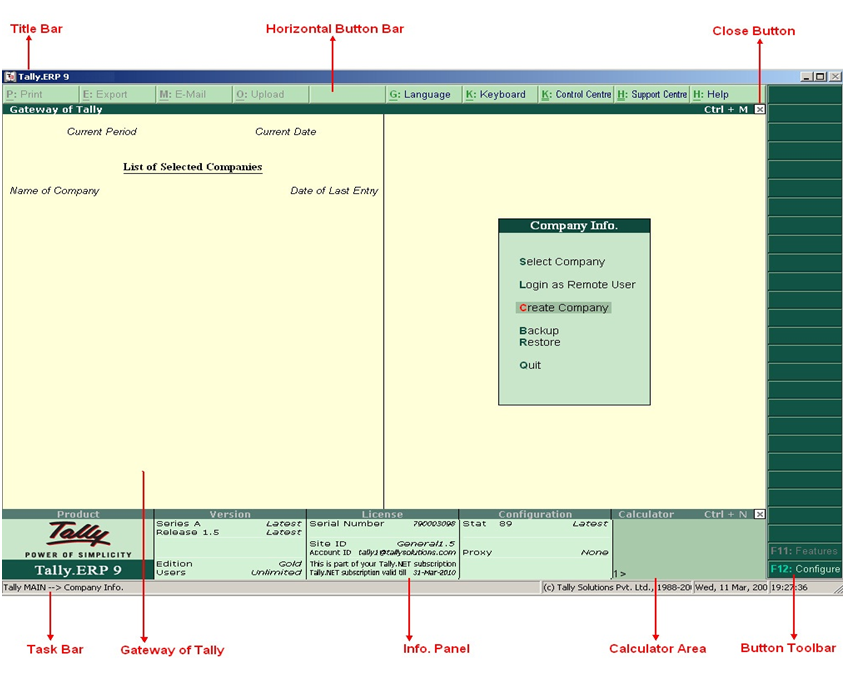The width and height of the screenshot is (845, 685).
Task: Open the Keyboard option
Action: [x=499, y=94]
